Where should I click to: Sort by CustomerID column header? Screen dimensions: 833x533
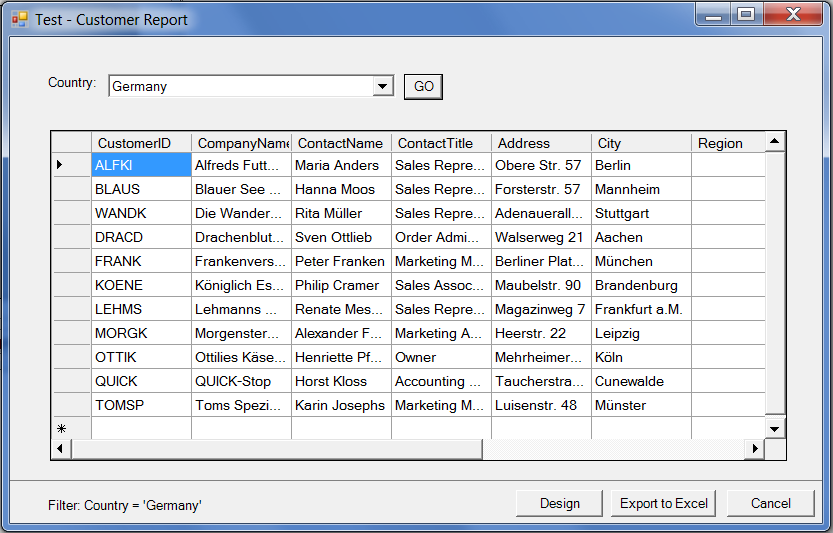click(x=141, y=143)
